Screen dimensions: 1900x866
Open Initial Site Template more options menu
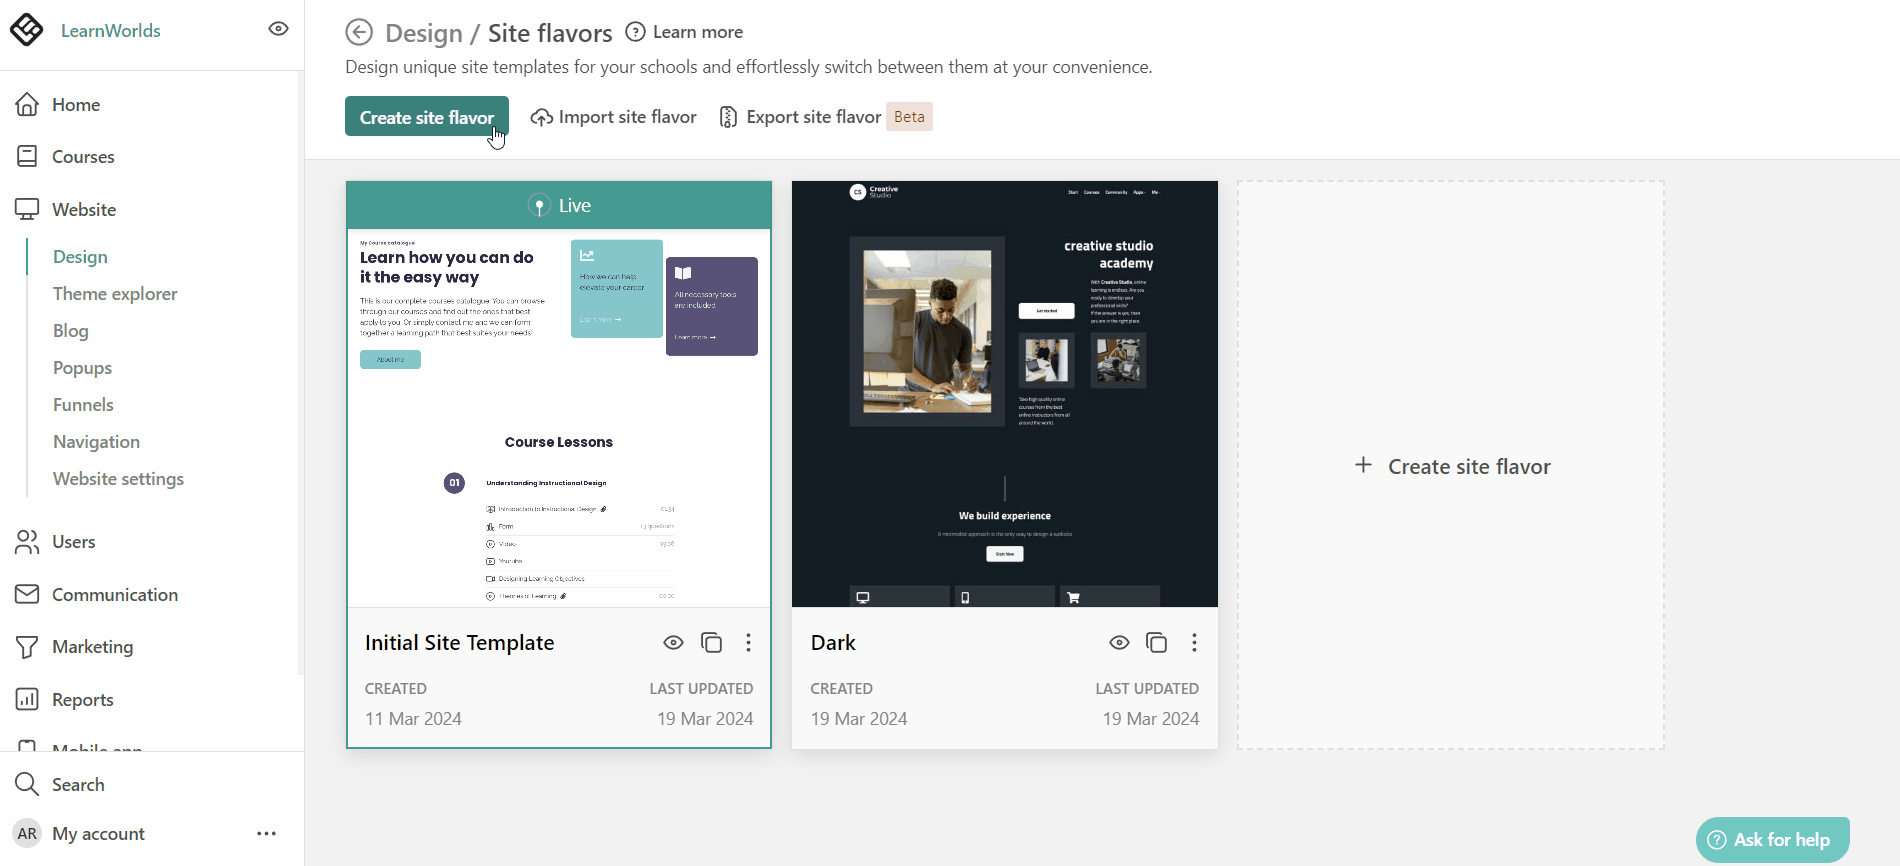(x=748, y=643)
